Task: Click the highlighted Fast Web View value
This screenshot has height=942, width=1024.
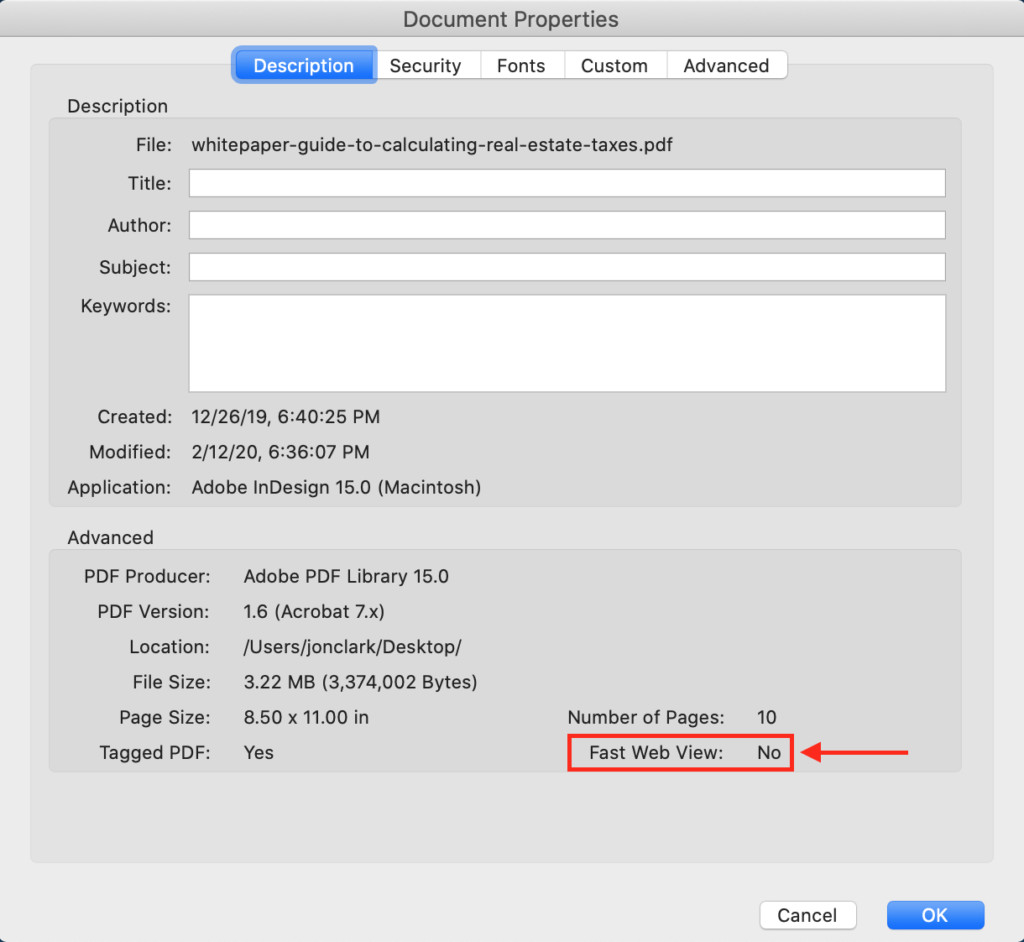Action: click(x=768, y=752)
